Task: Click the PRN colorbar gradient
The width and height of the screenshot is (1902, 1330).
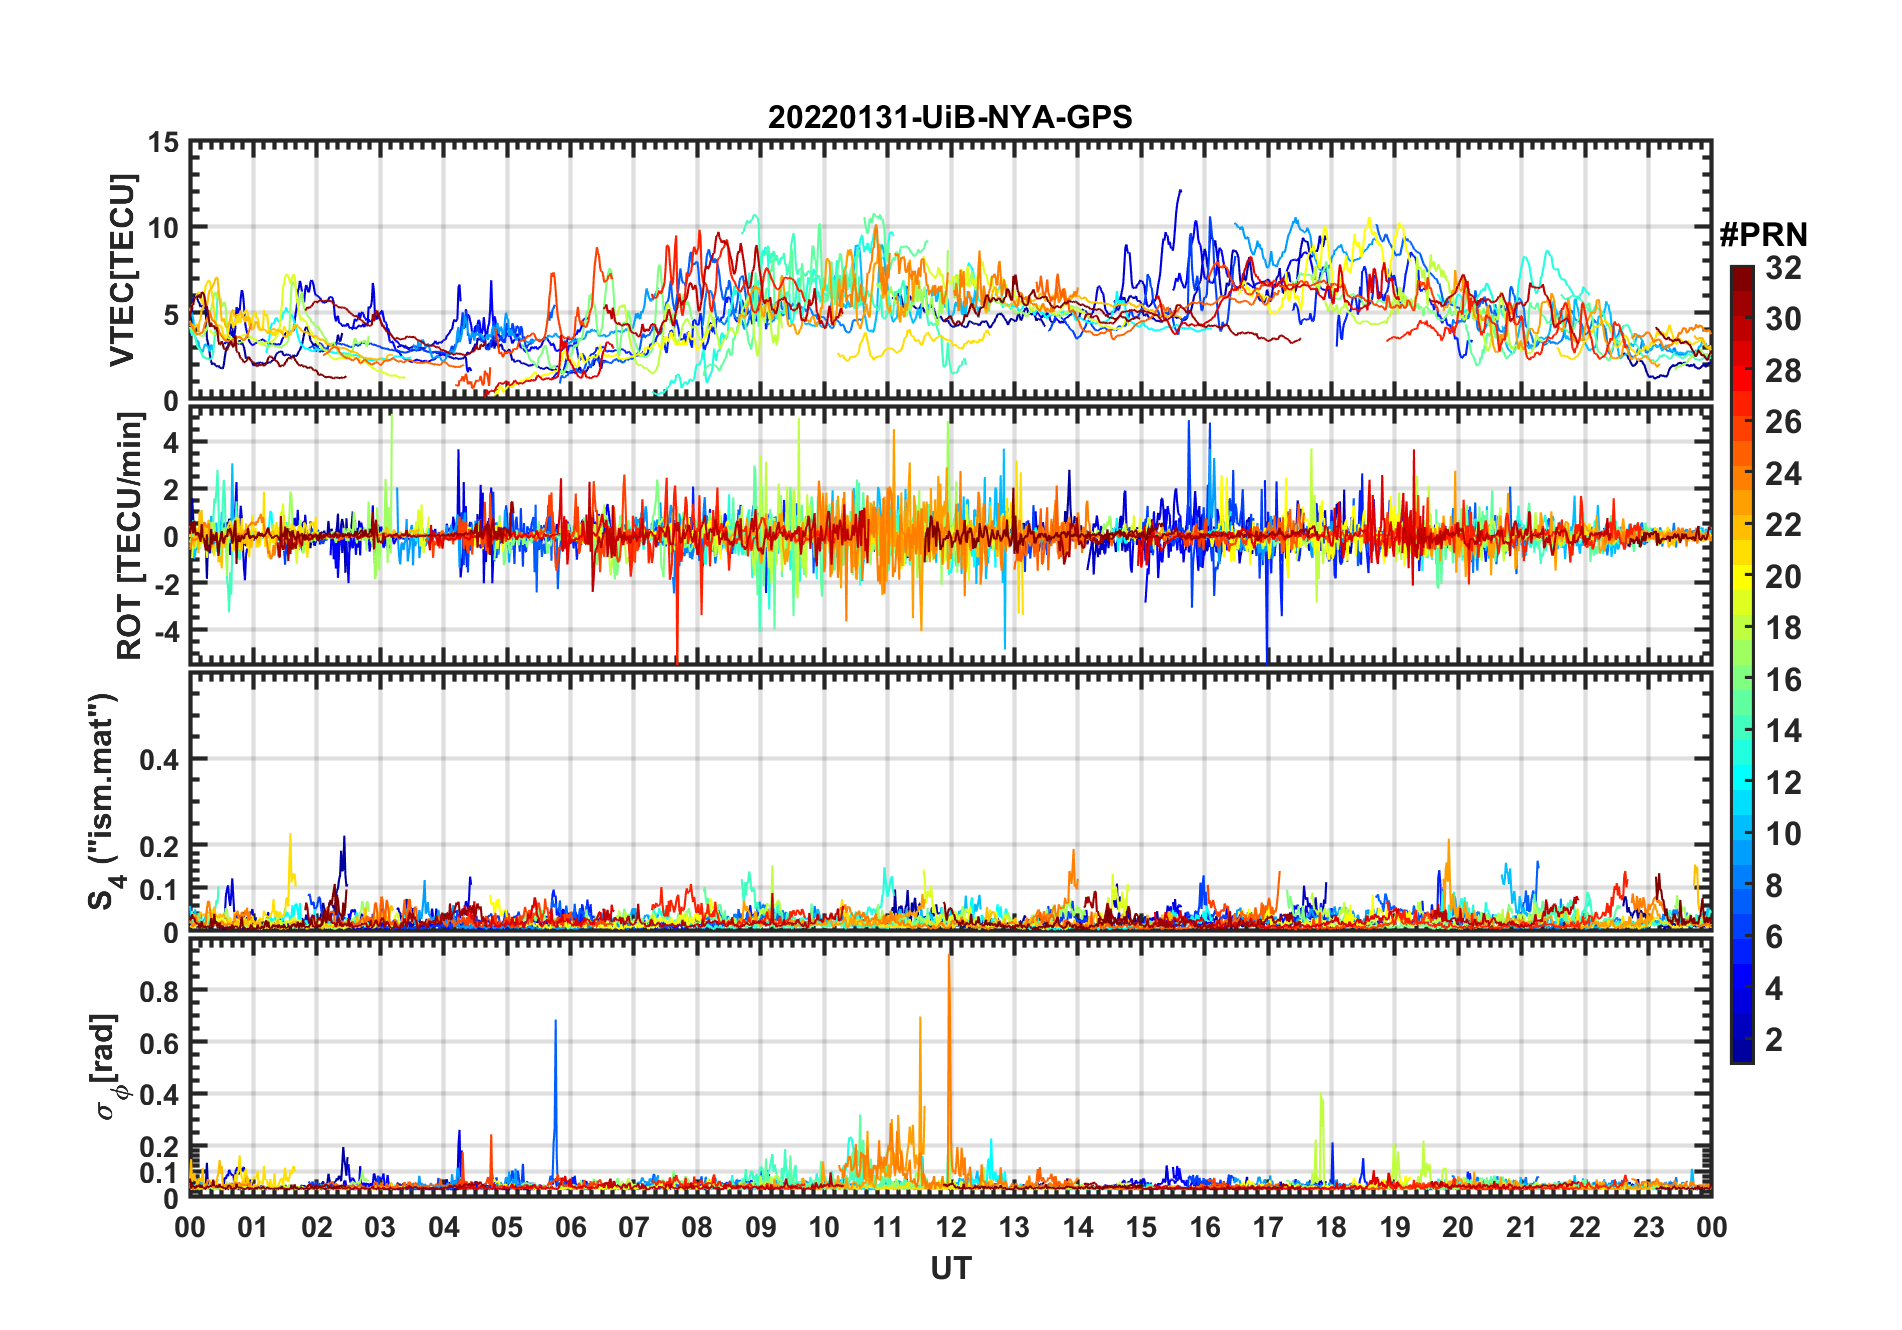Action: [x=1742, y=664]
